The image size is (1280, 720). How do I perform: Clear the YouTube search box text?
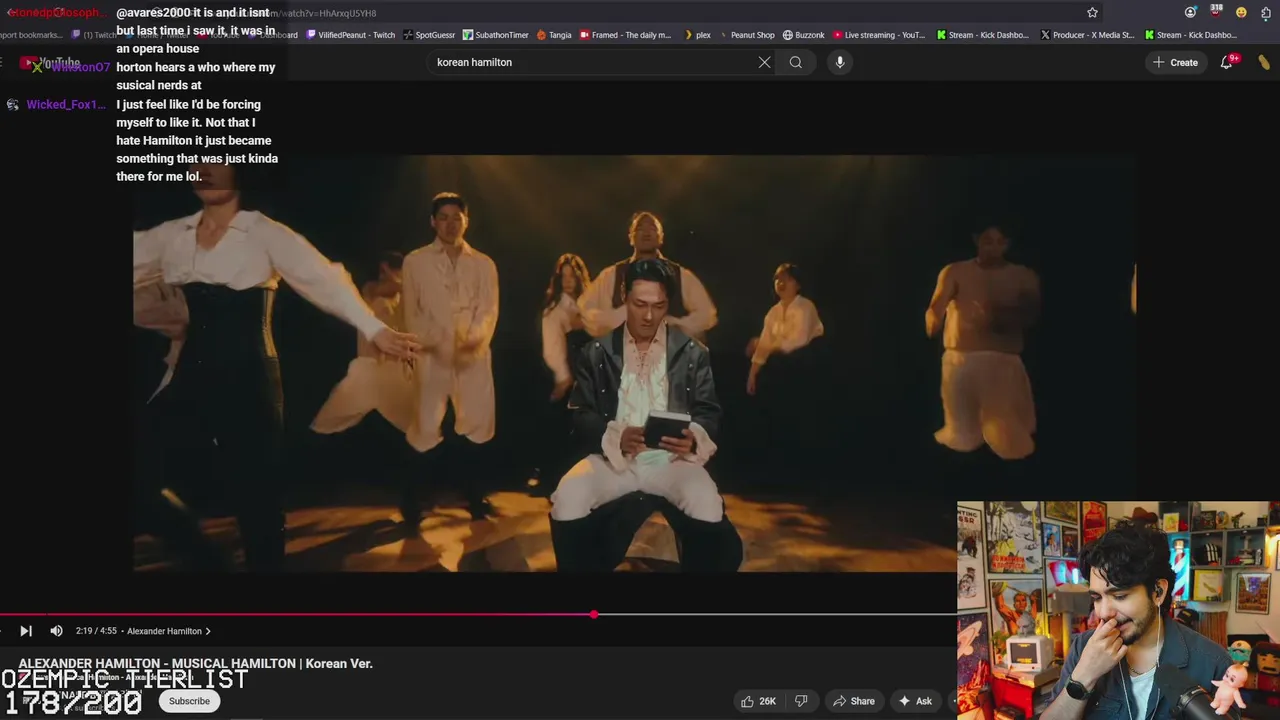(764, 62)
